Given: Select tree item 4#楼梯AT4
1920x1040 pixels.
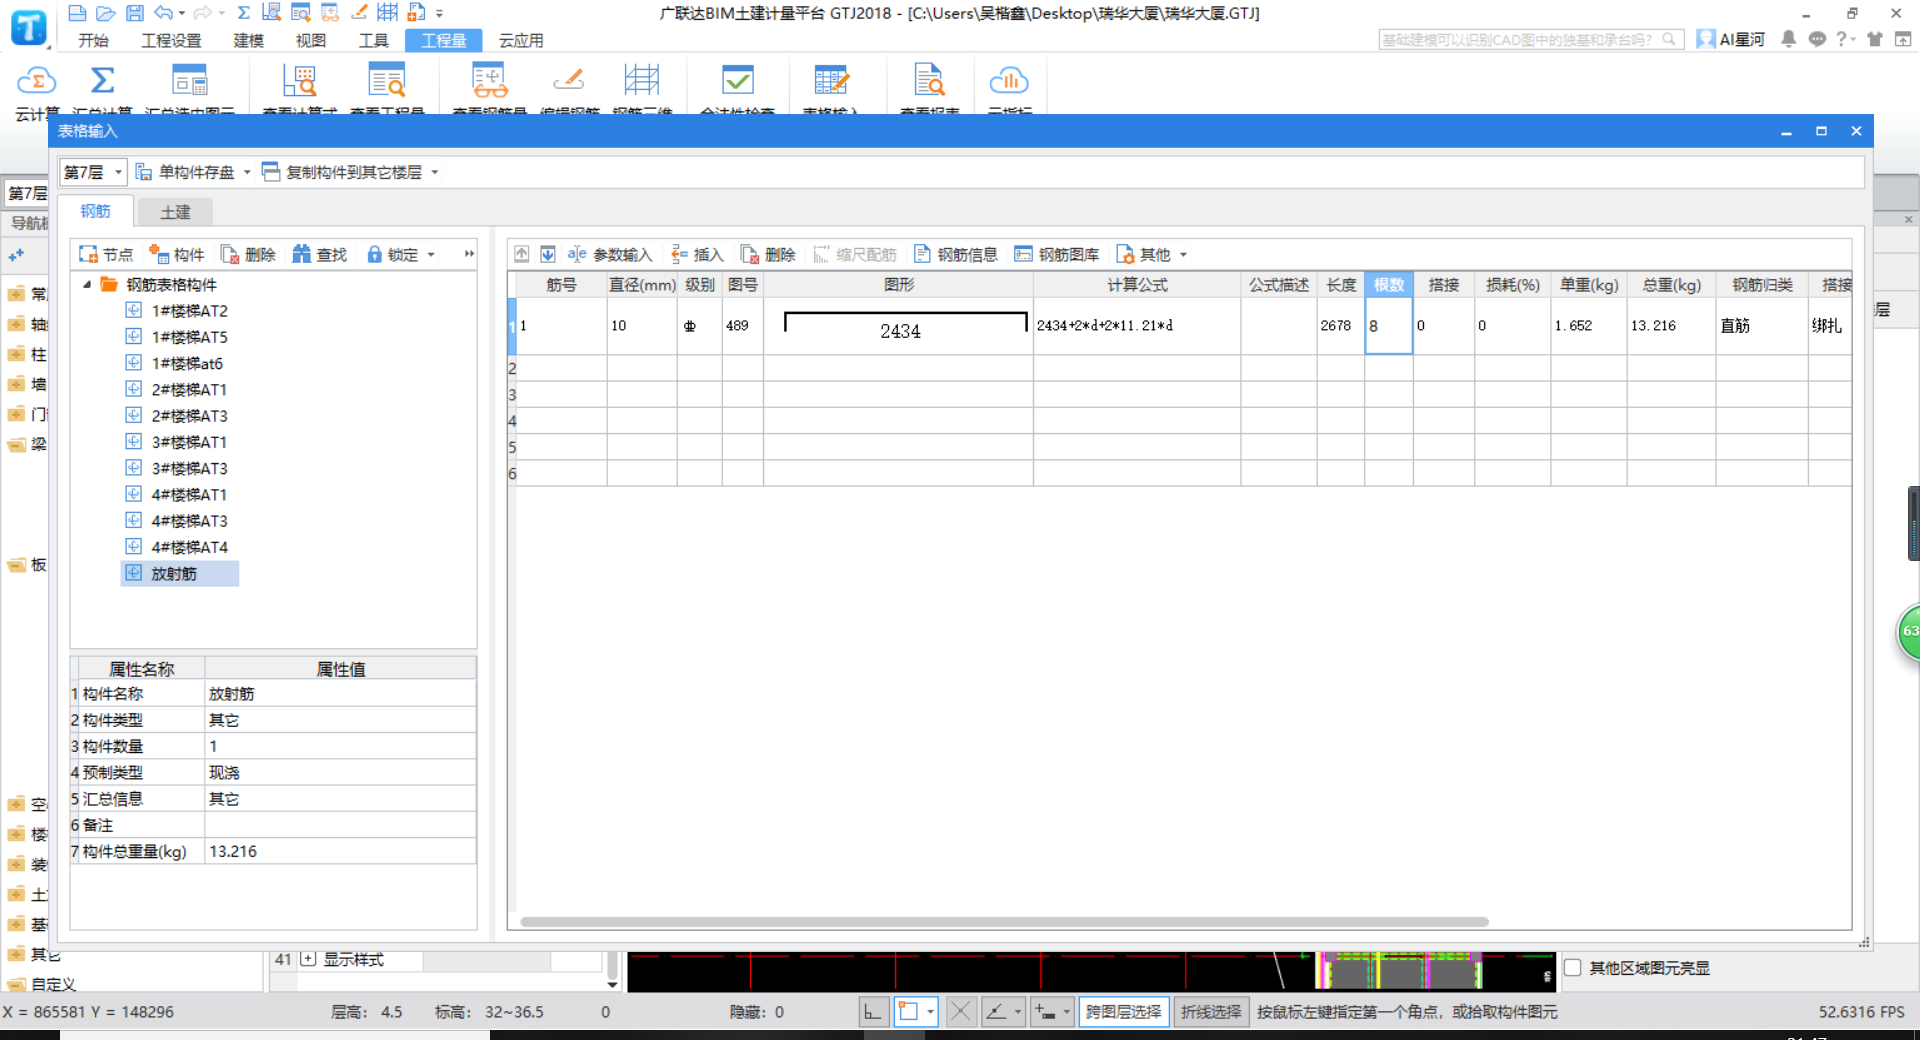Looking at the screenshot, I should [x=189, y=547].
